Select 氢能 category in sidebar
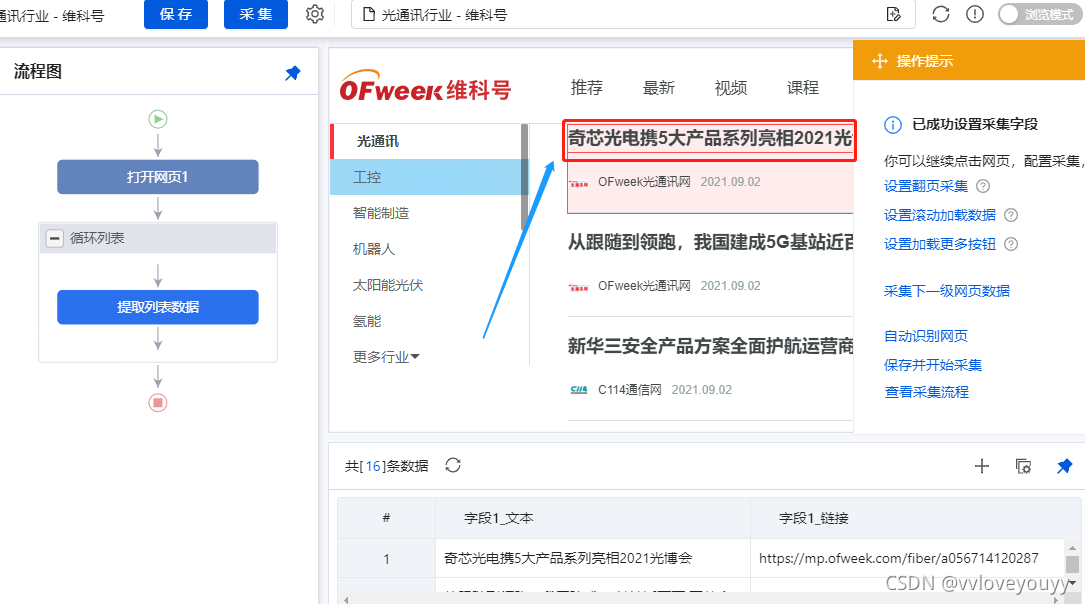The height and width of the screenshot is (604, 1085). (367, 321)
